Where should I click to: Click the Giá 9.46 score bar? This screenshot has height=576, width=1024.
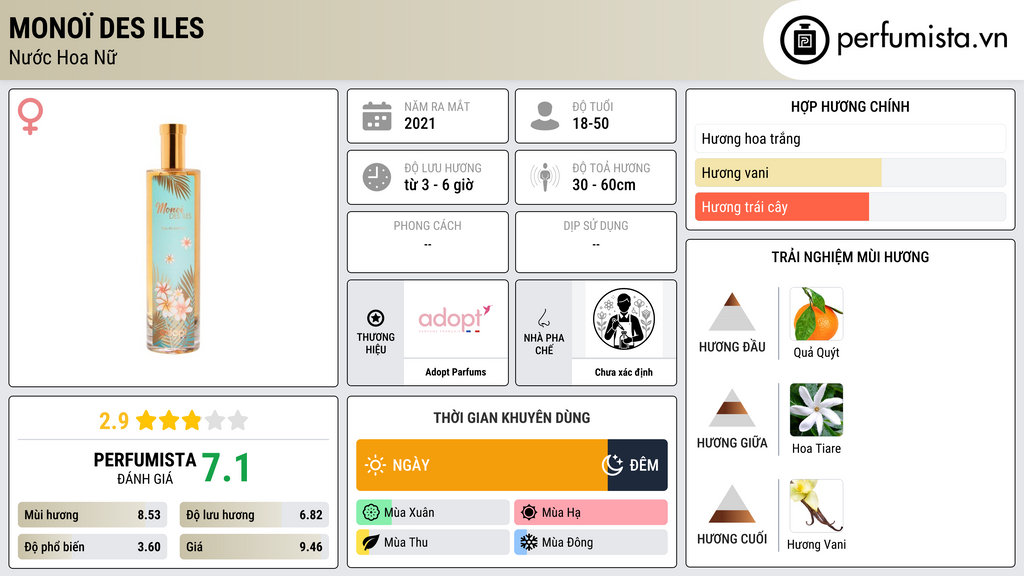pos(254,547)
